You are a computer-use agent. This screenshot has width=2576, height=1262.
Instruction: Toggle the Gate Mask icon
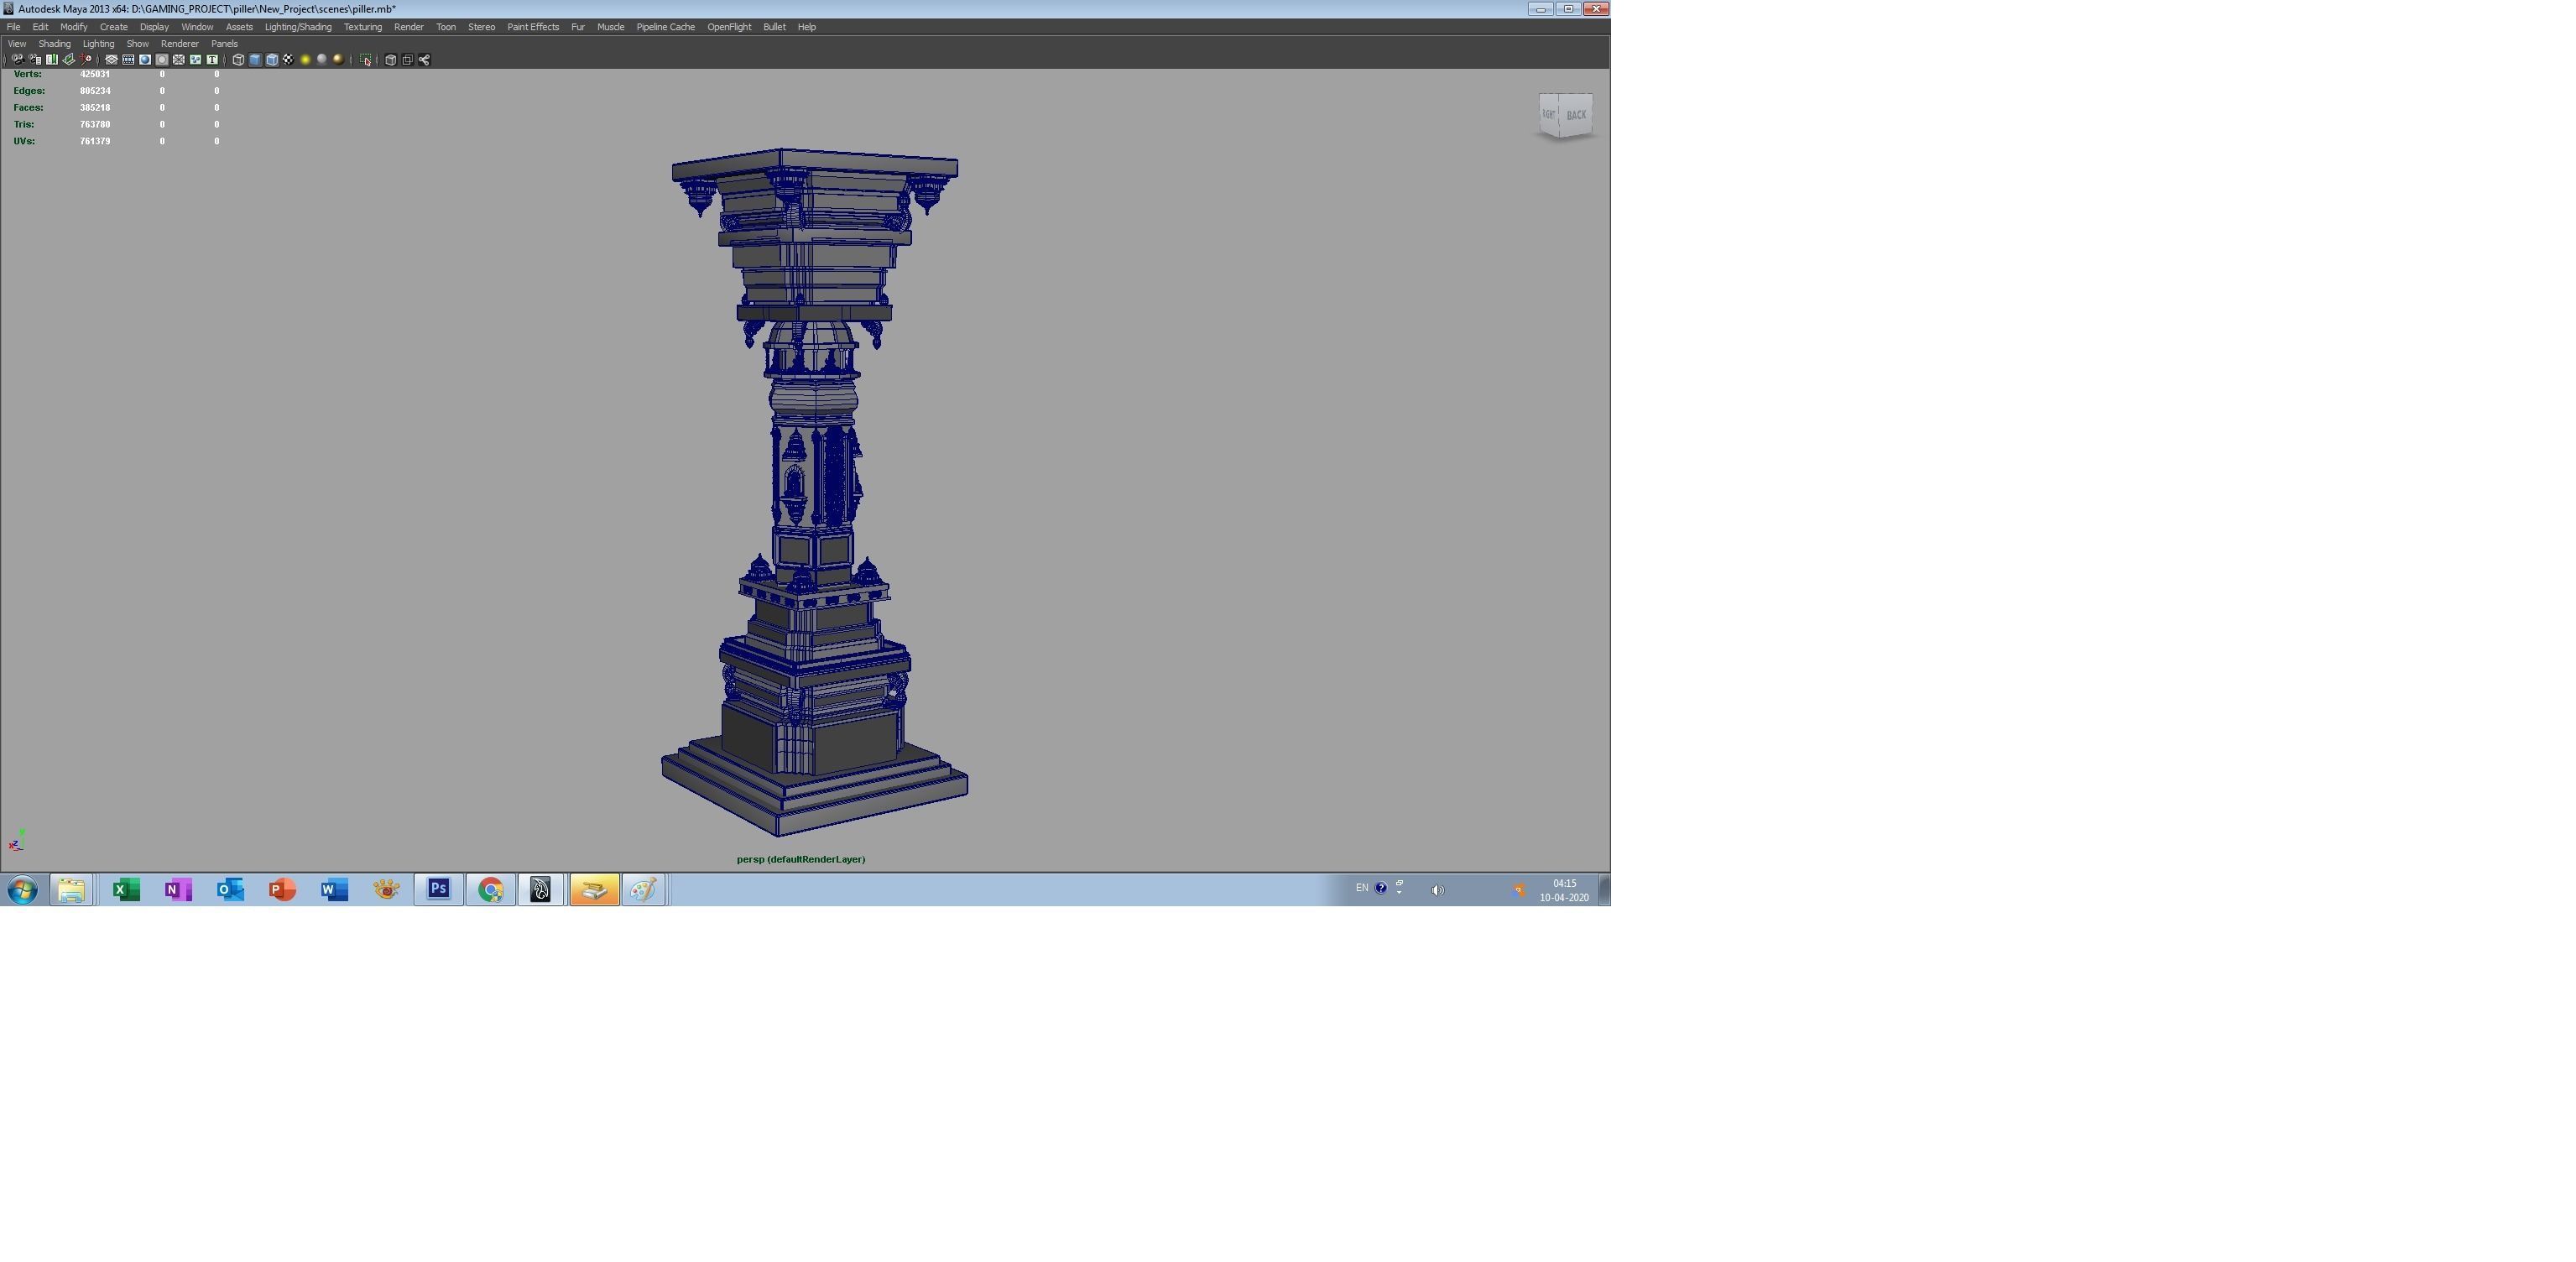[162, 60]
